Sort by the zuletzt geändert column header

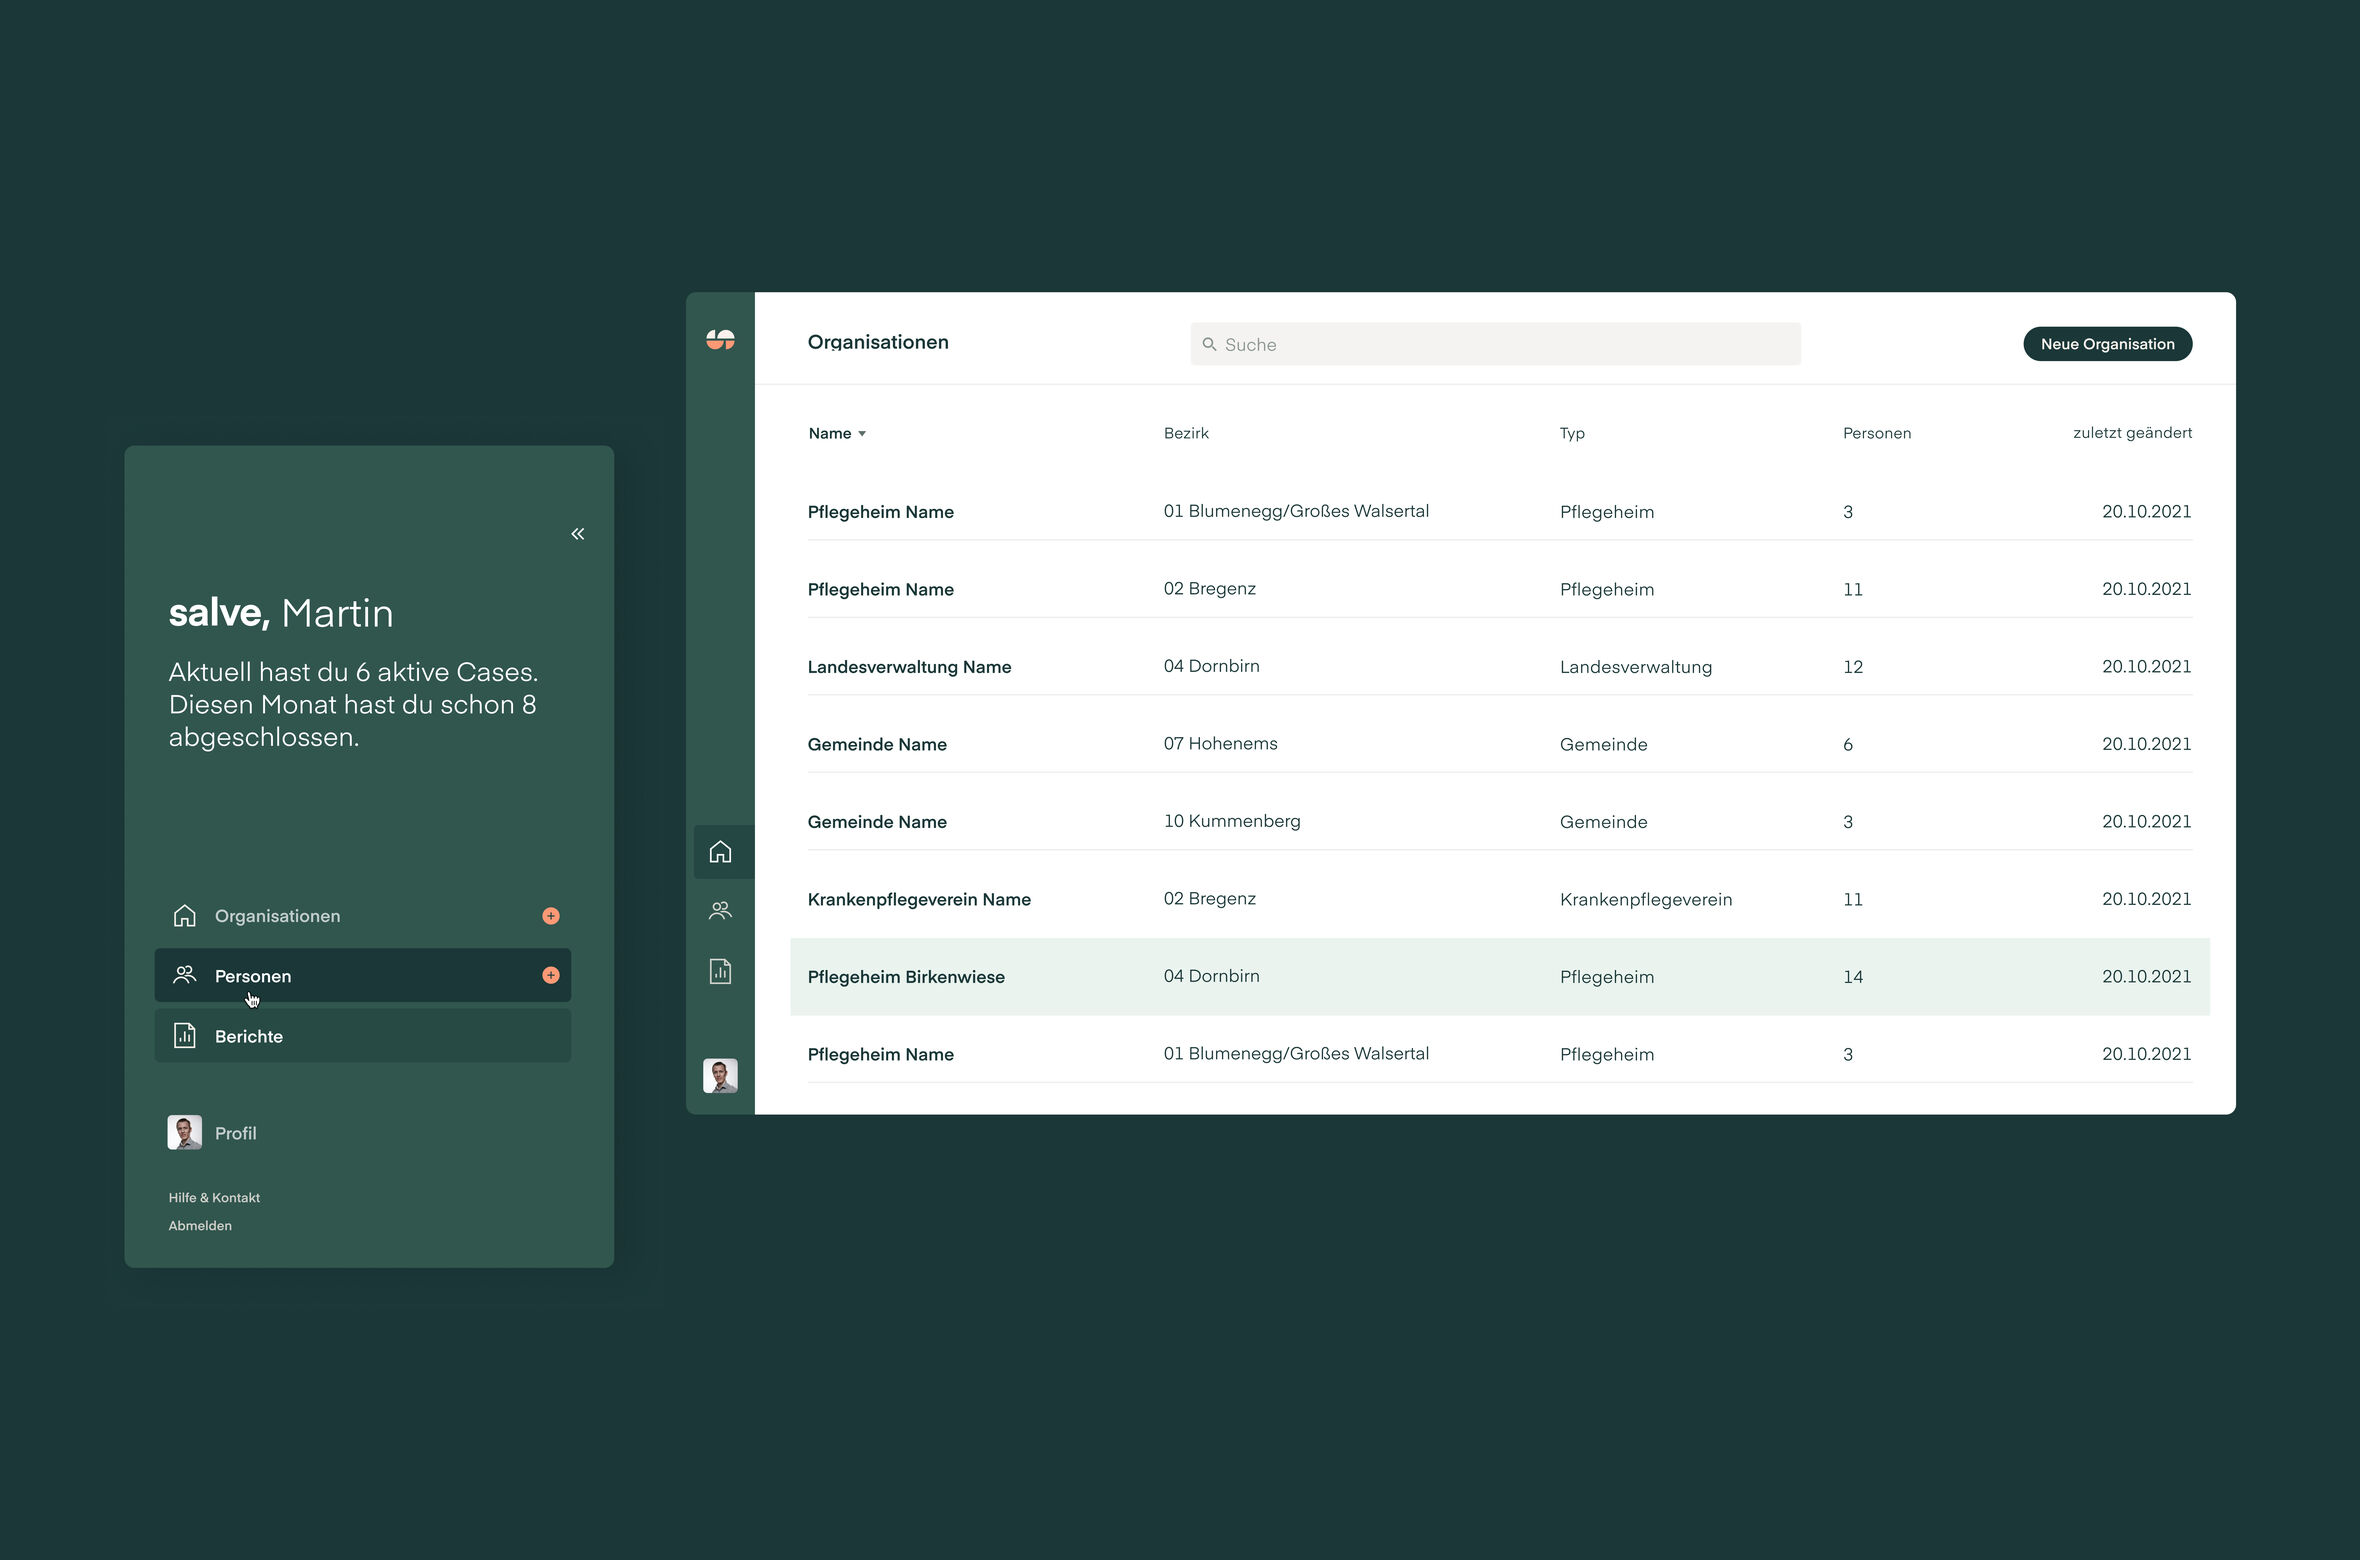pos(2131,433)
